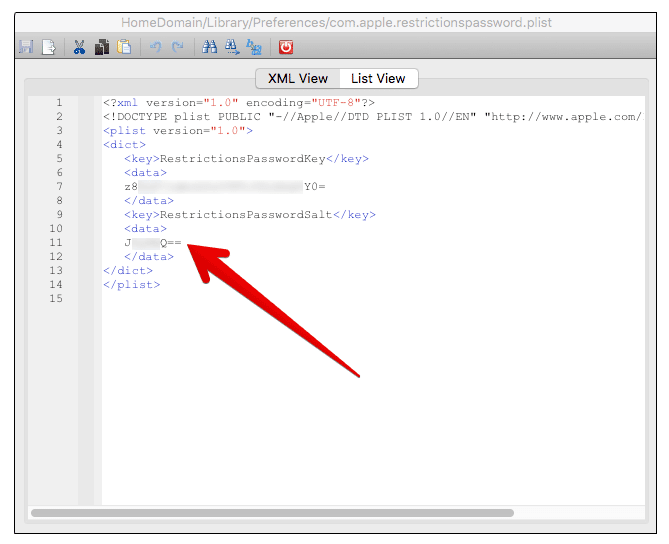Click the Redo arrow icon
669x544 pixels.
(178, 47)
